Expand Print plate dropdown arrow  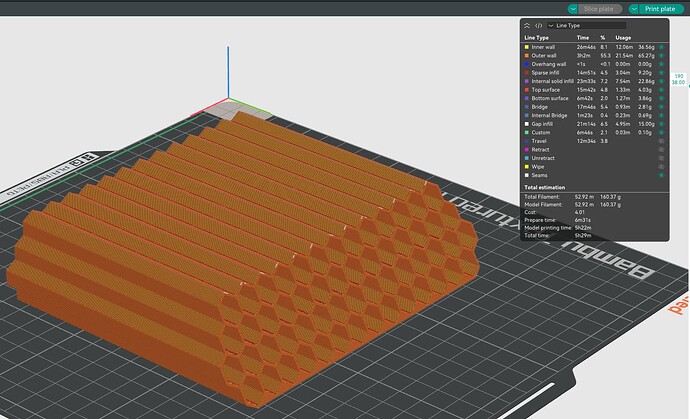click(634, 9)
